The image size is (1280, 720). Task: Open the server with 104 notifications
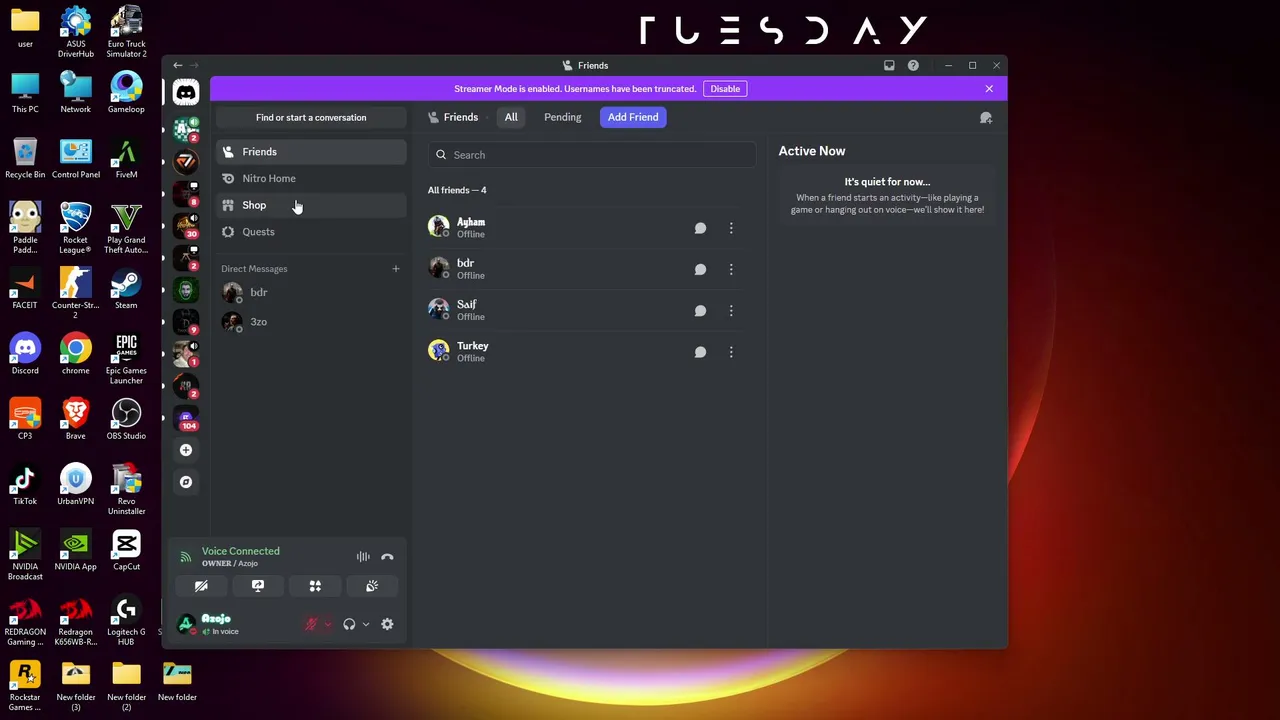pyautogui.click(x=186, y=418)
